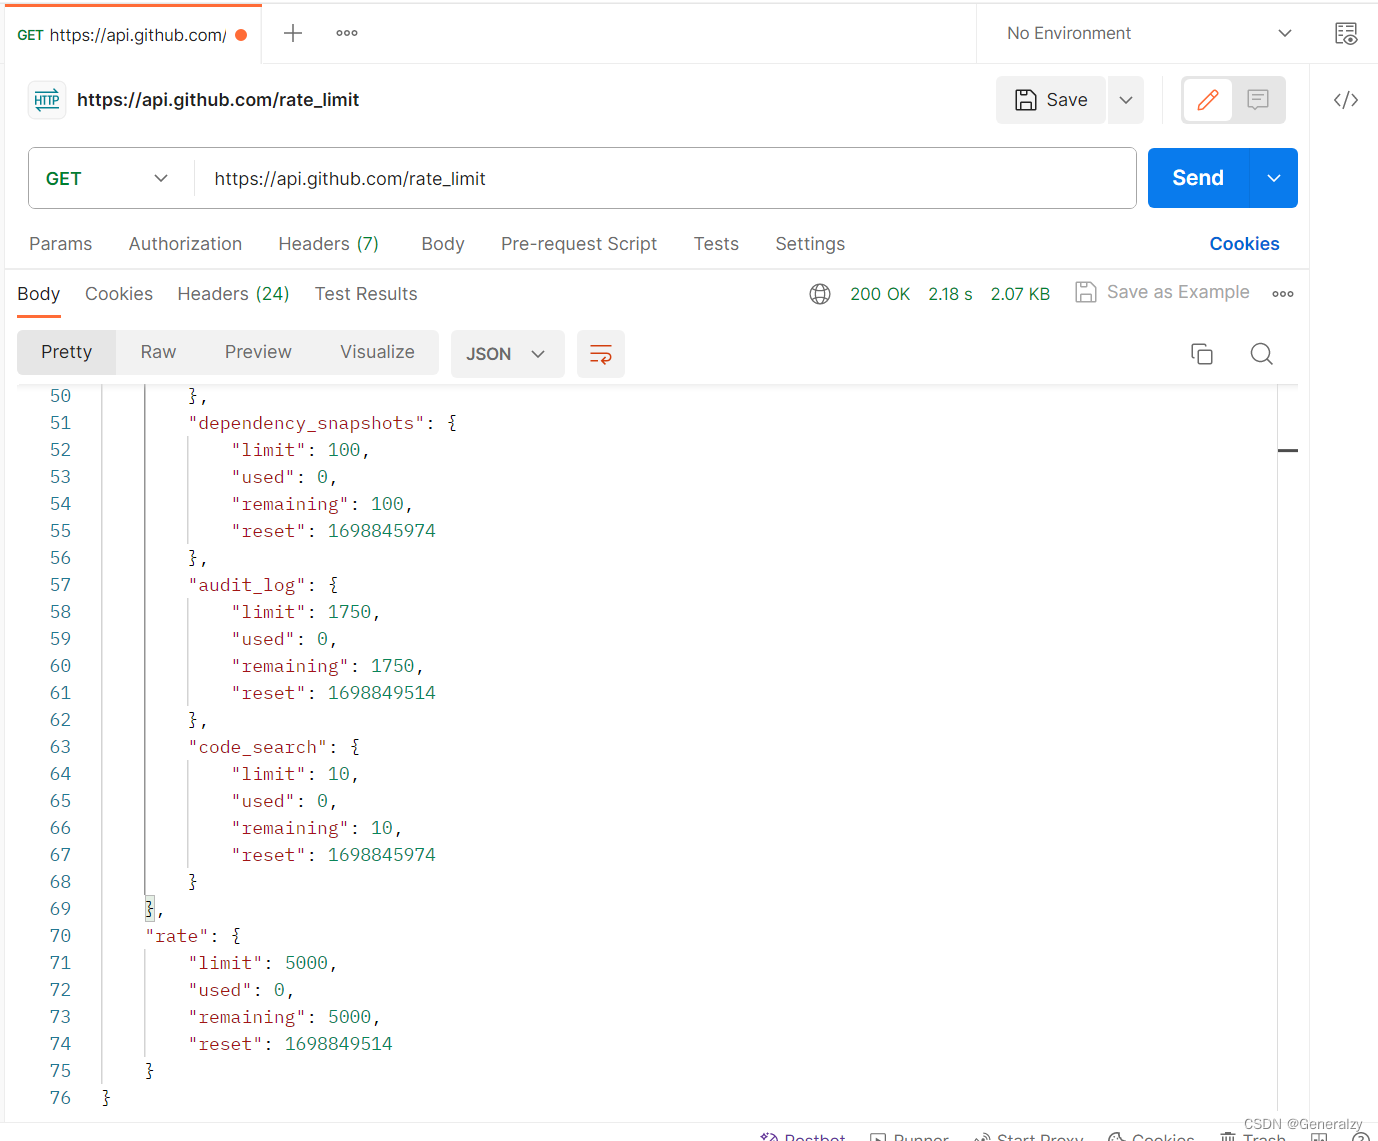Click the 2.18 s response time
This screenshot has width=1378, height=1141.
[950, 294]
